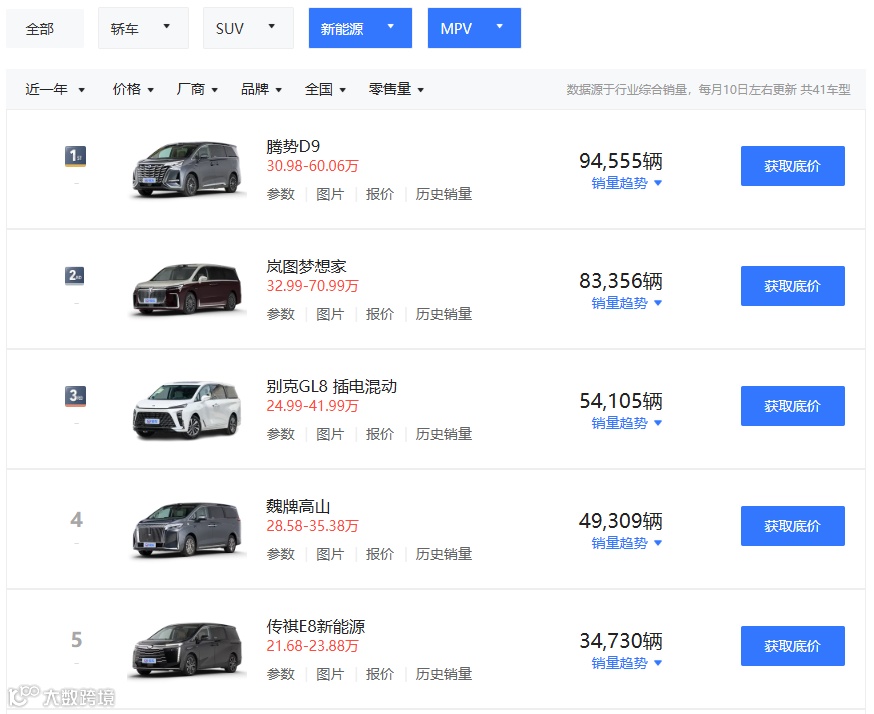View 报价 for 传祺E8新能源
Image resolution: width=874 pixels, height=714 pixels.
[380, 673]
